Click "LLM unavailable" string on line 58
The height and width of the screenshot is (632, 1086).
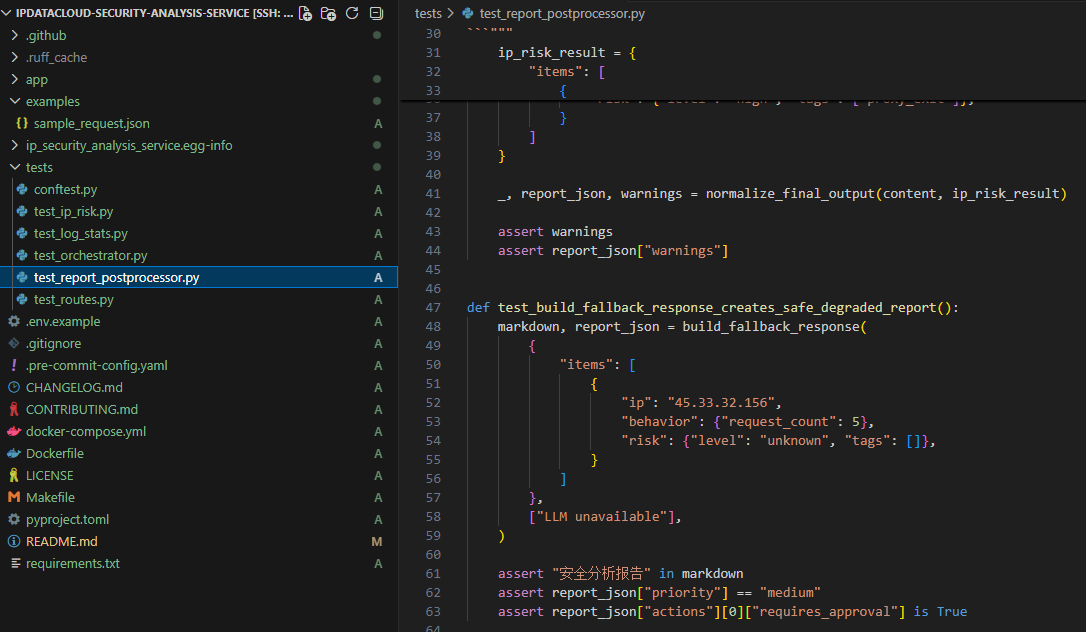tap(602, 517)
